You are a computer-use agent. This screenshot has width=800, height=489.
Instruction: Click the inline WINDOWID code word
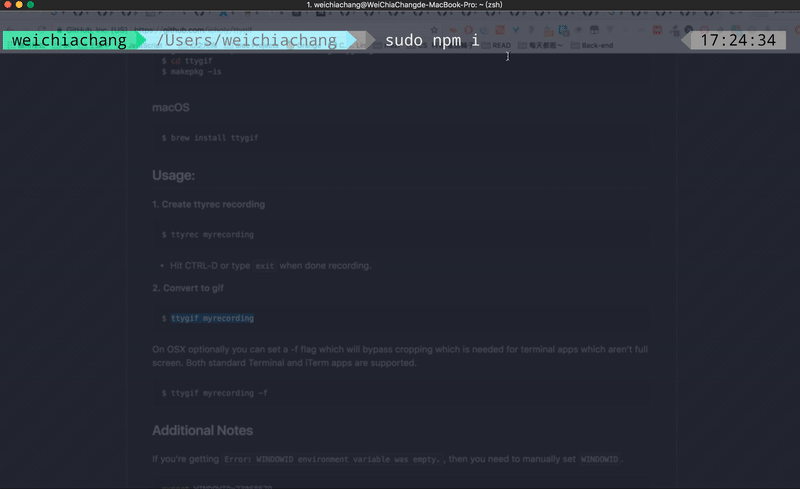click(599, 459)
